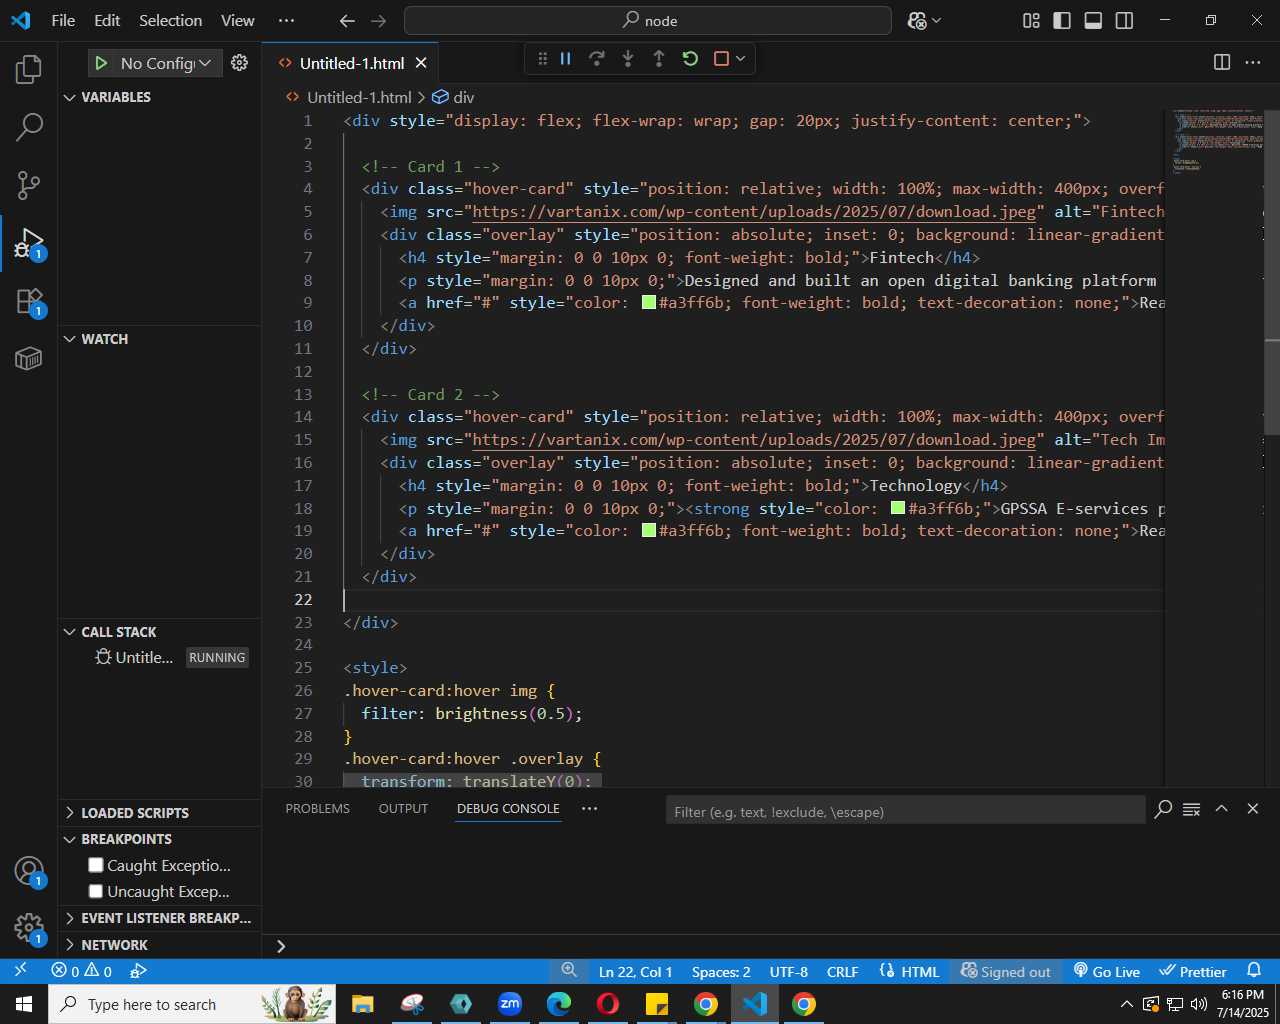Open editor More Actions ellipsis
Image resolution: width=1280 pixels, height=1024 pixels.
[x=1253, y=62]
